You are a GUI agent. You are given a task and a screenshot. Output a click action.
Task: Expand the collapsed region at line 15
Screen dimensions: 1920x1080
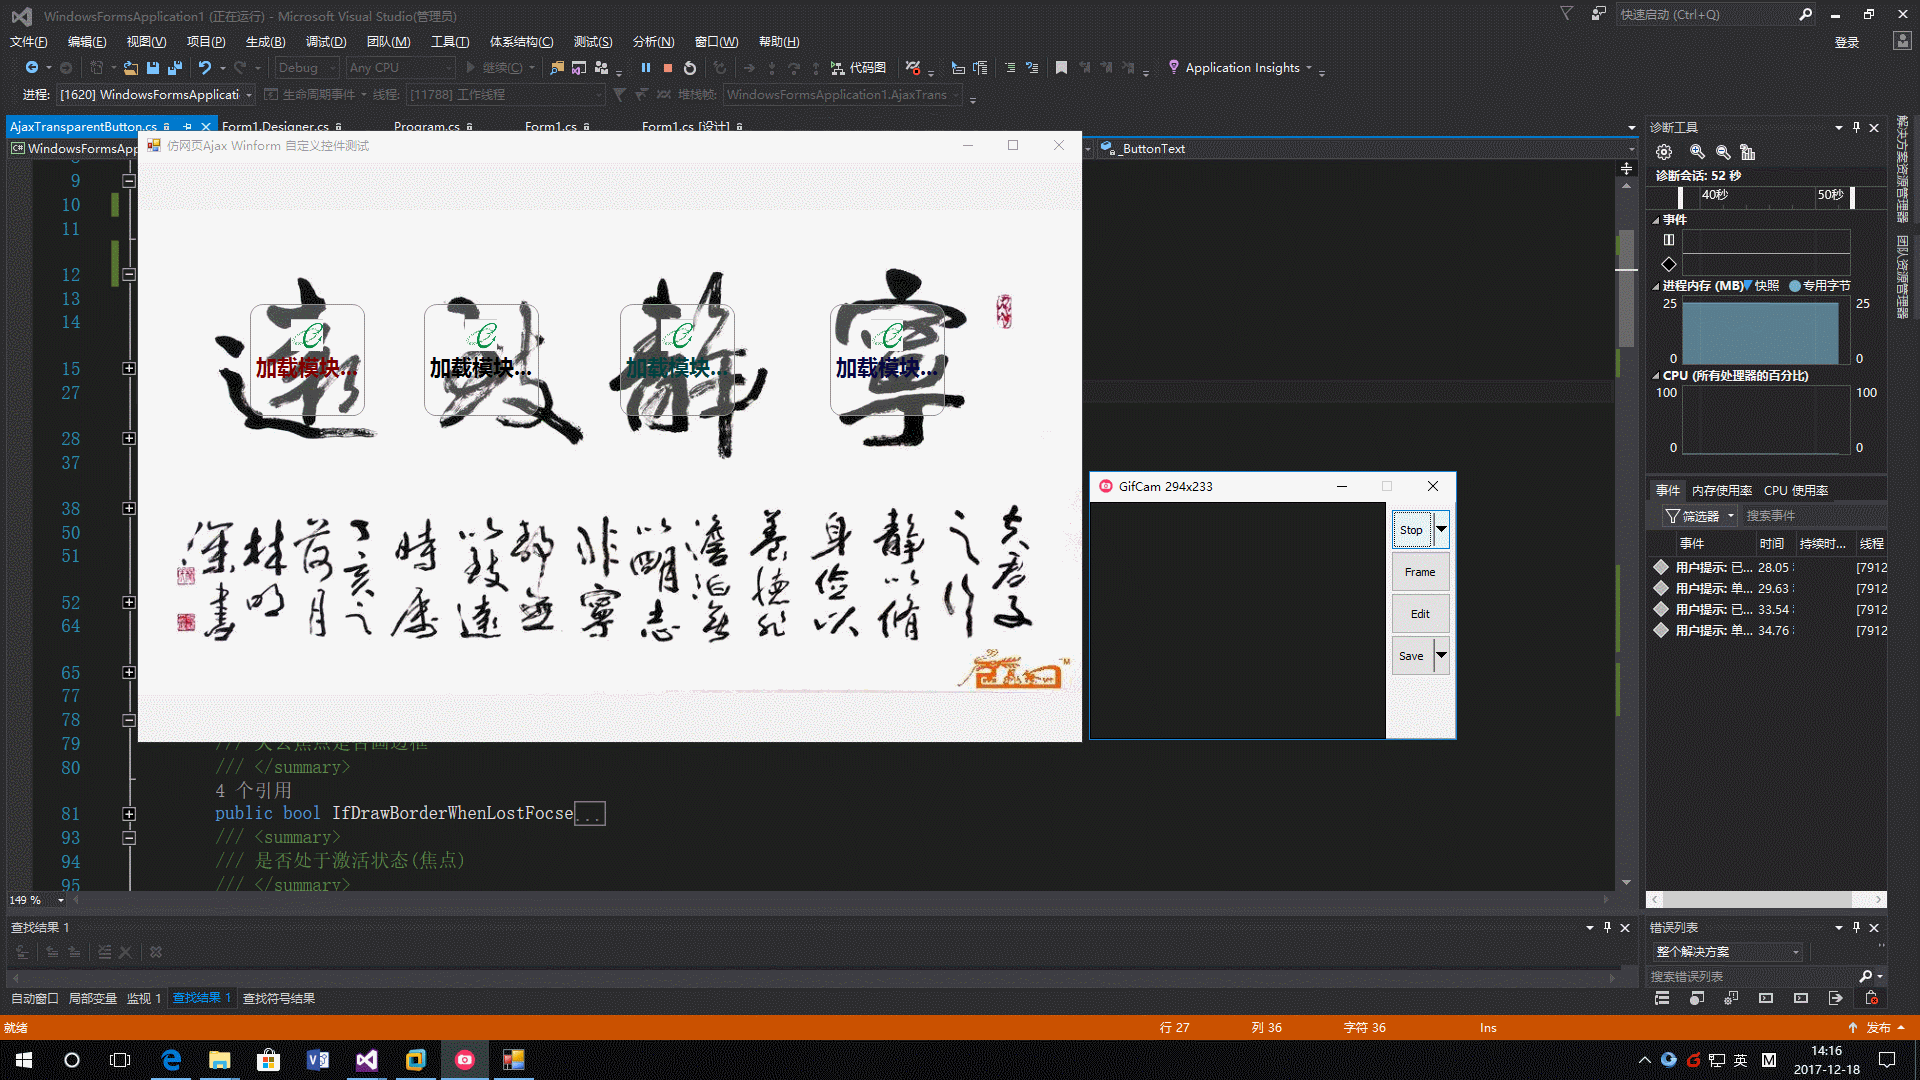coord(129,368)
